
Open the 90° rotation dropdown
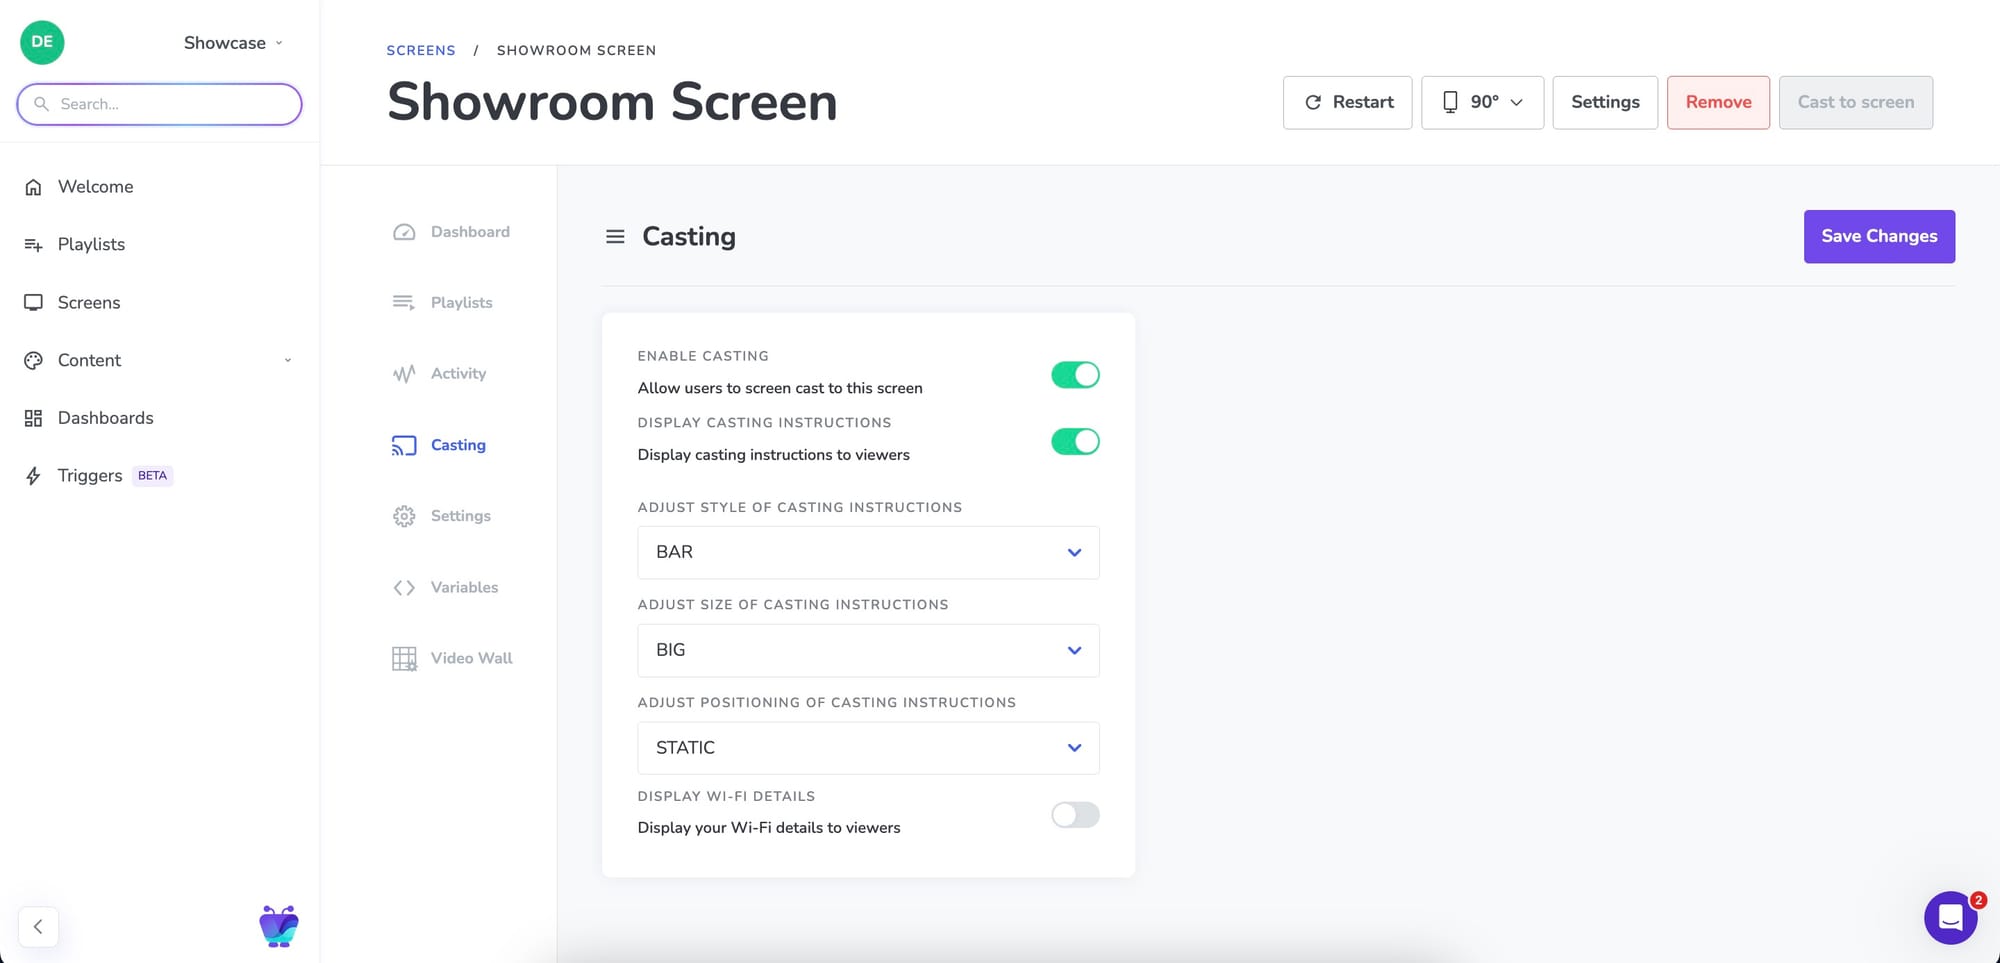point(1482,102)
